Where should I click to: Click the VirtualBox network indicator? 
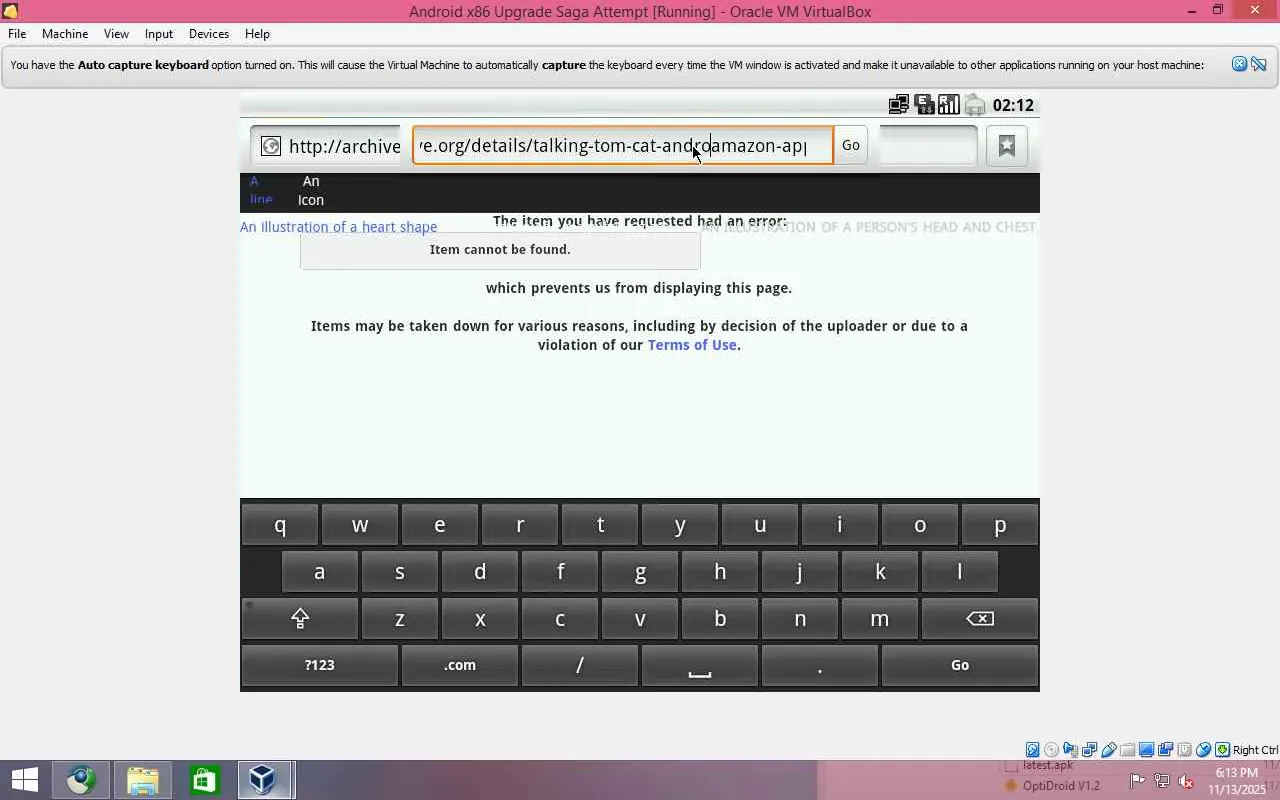[x=1089, y=750]
